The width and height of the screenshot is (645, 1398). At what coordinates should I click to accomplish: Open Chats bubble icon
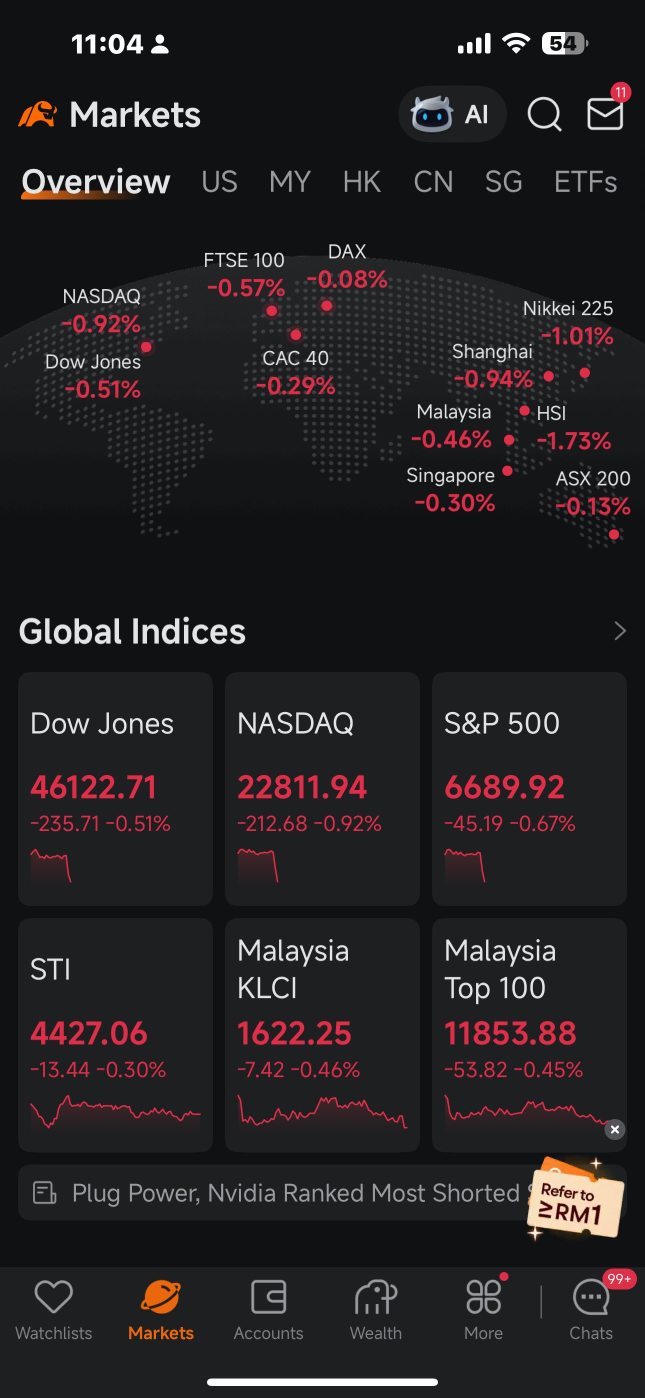point(591,1311)
